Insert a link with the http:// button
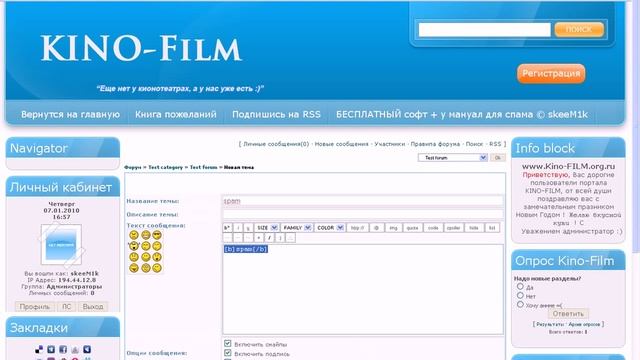The height and width of the screenshot is (360, 640). tap(358, 228)
